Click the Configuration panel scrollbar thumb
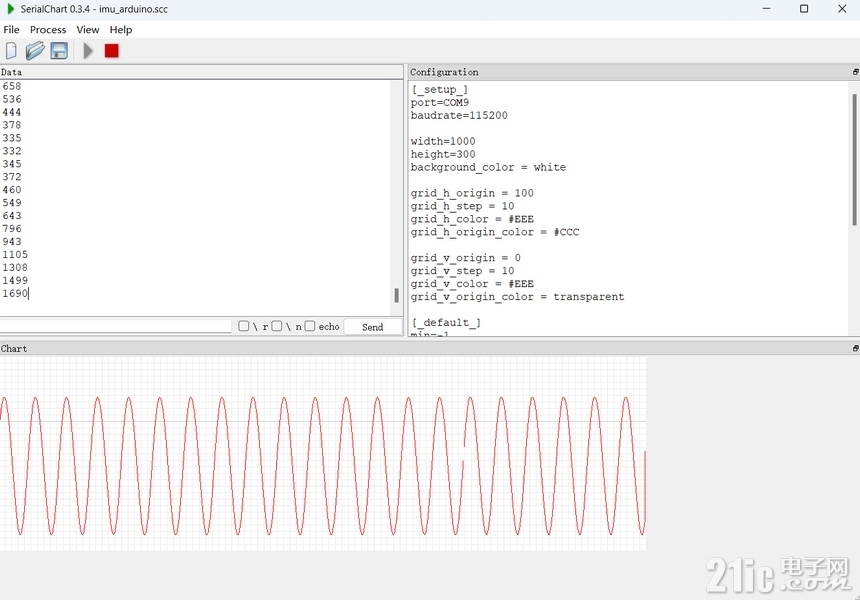Screen dimensions: 860x600 [855, 159]
